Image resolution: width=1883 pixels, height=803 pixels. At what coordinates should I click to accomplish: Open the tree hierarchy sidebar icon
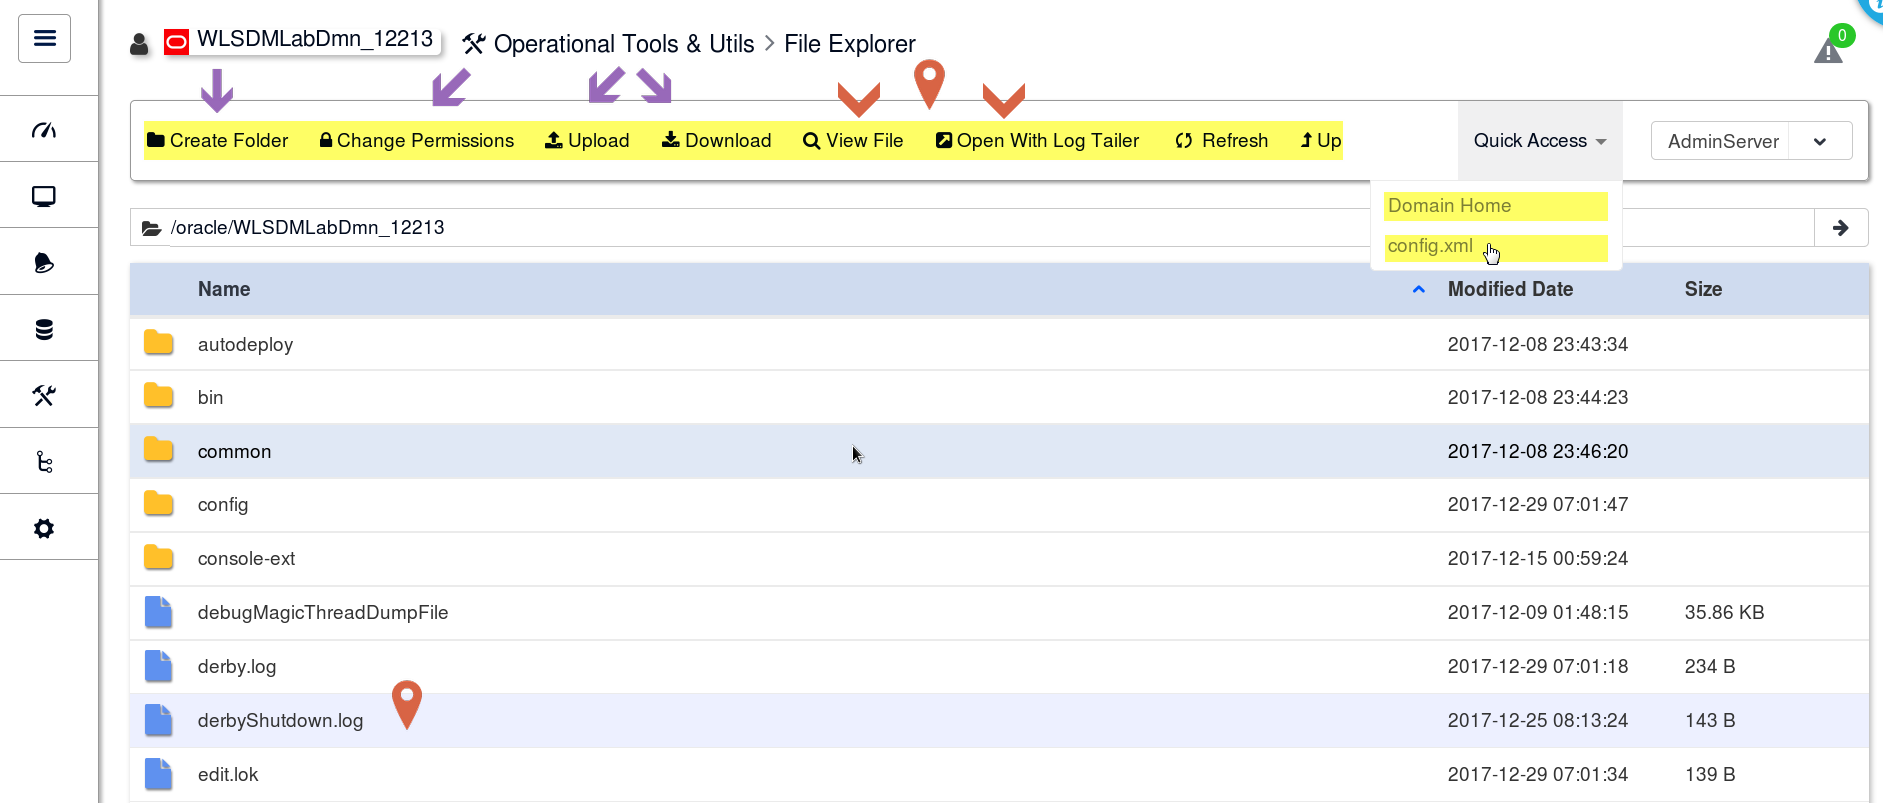tap(44, 462)
